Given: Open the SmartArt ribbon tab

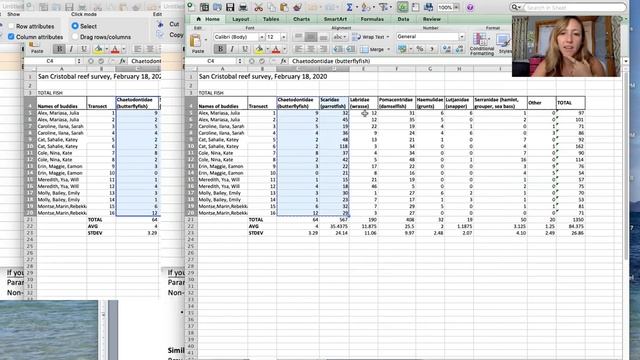Looking at the screenshot, I should click(x=335, y=19).
